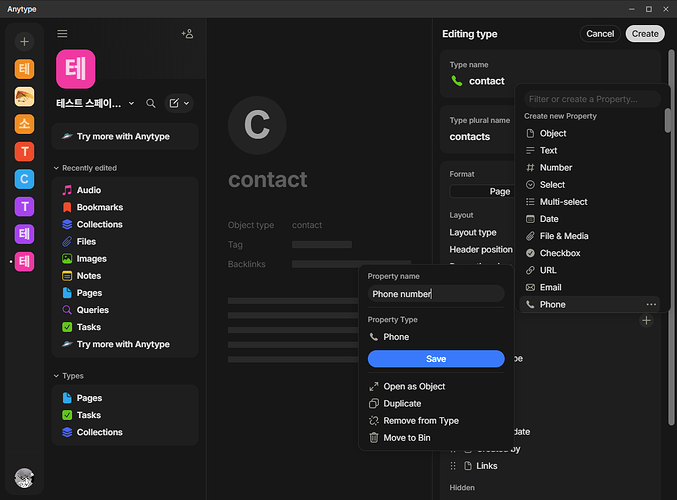Click drag handle next to Links property
Image resolution: width=677 pixels, height=500 pixels.
click(453, 466)
